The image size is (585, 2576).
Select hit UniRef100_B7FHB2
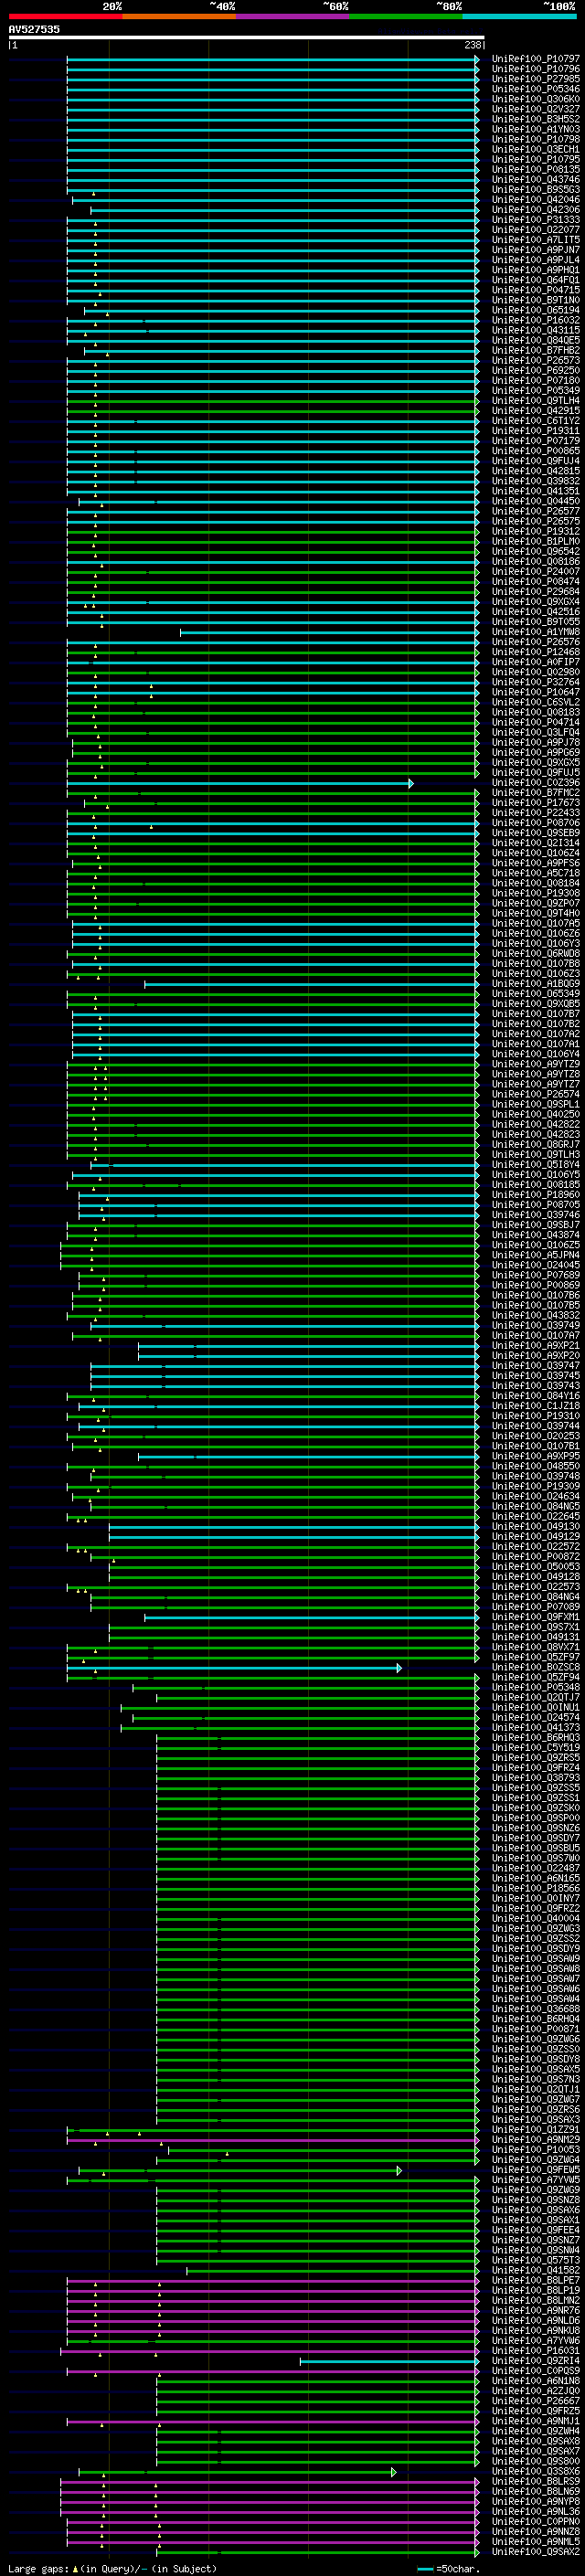point(536,350)
